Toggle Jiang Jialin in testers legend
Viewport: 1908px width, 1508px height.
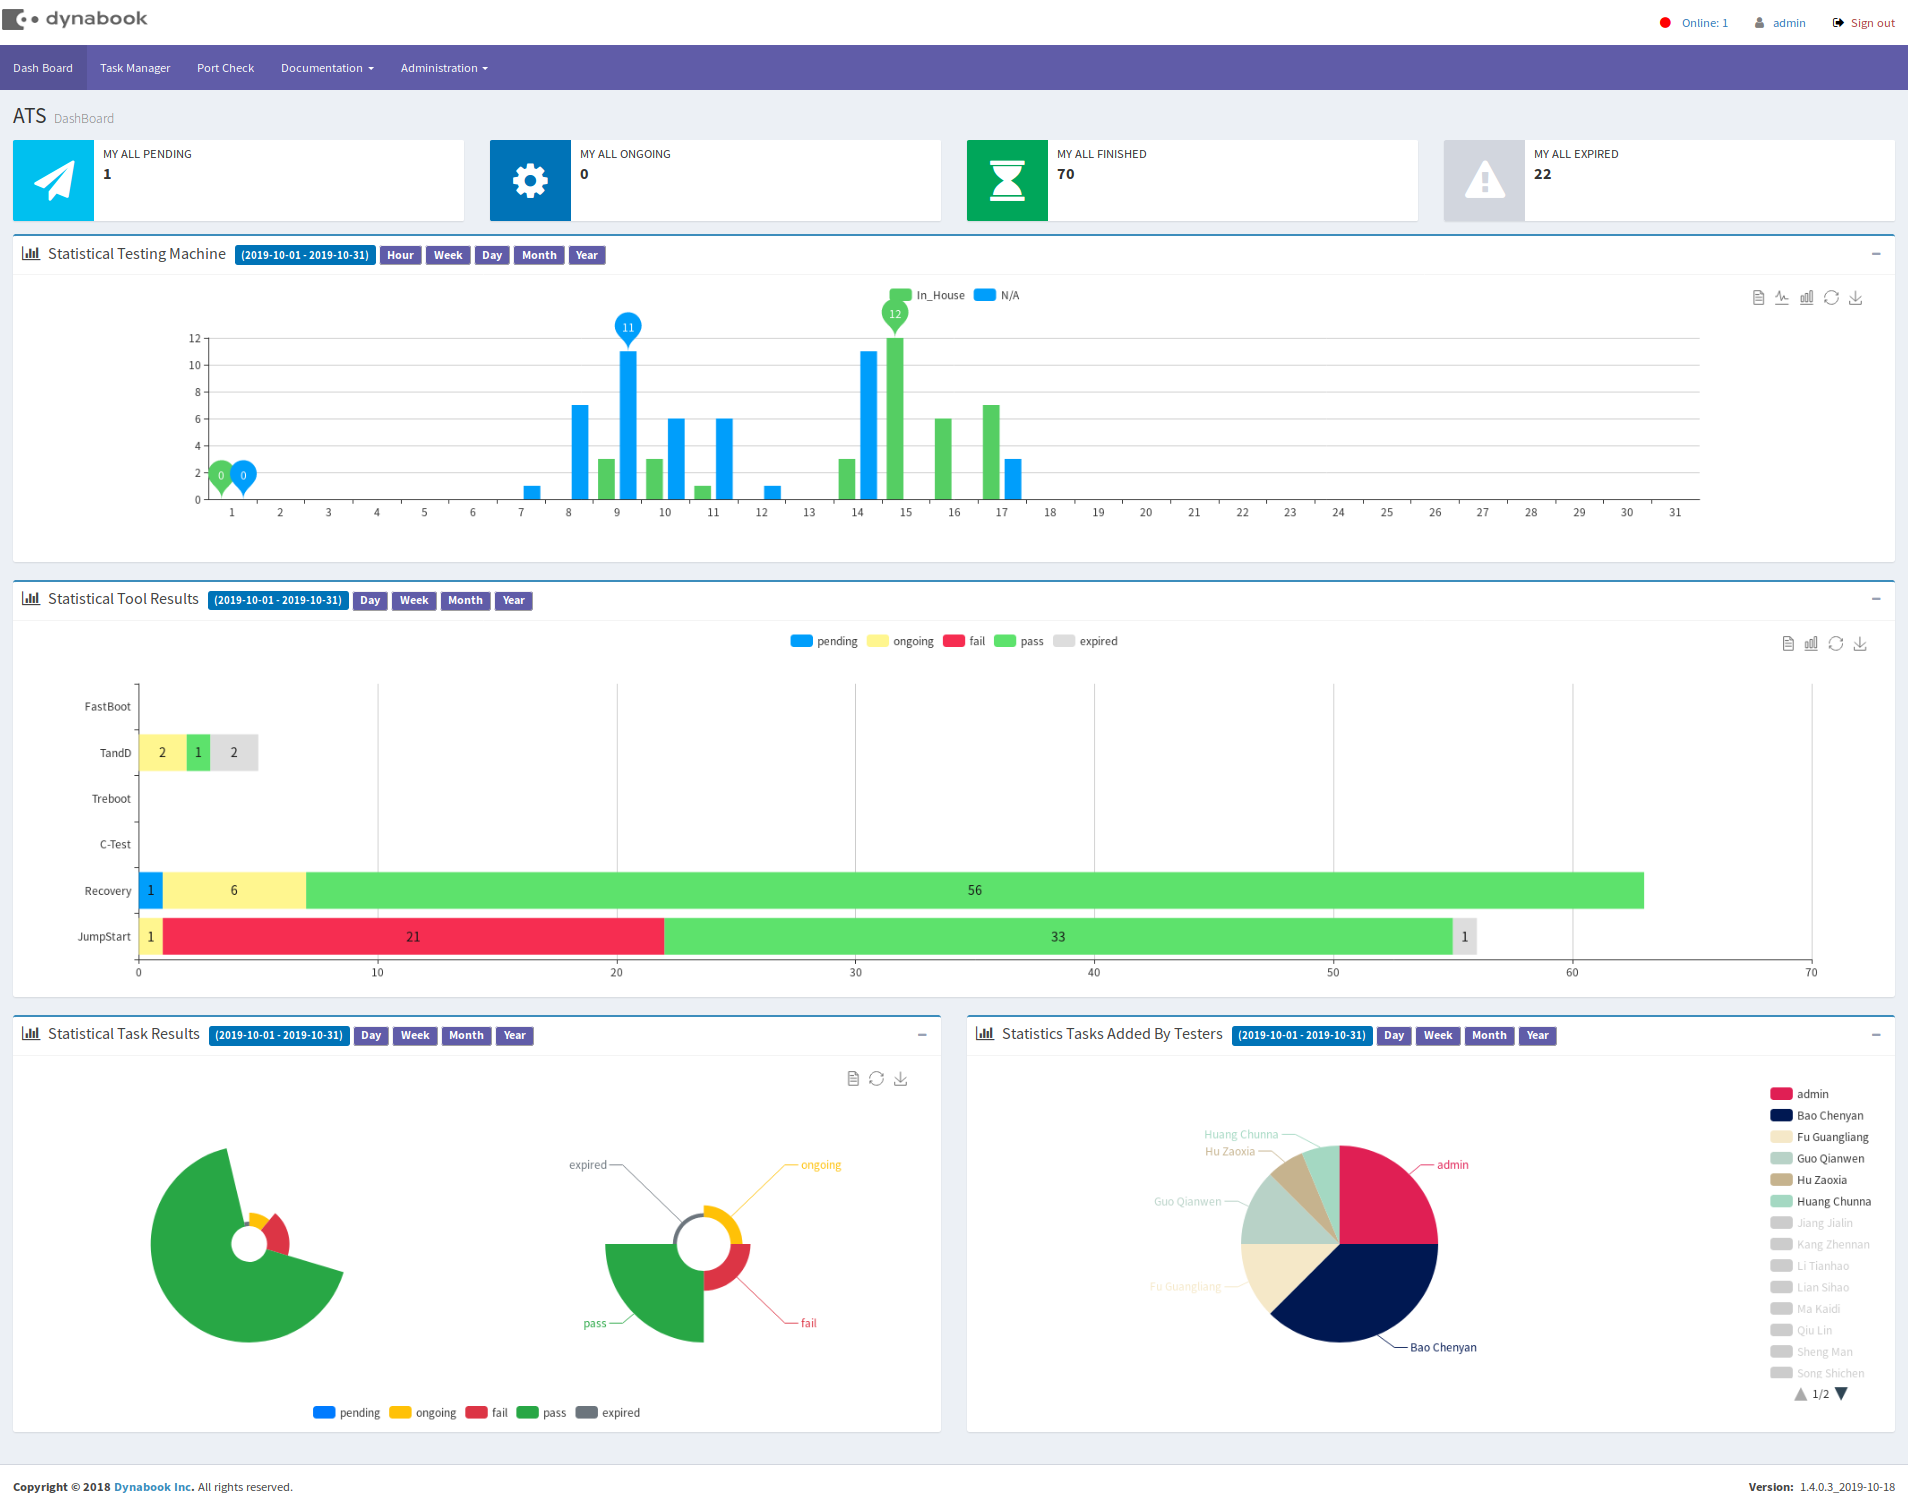[x=1812, y=1223]
